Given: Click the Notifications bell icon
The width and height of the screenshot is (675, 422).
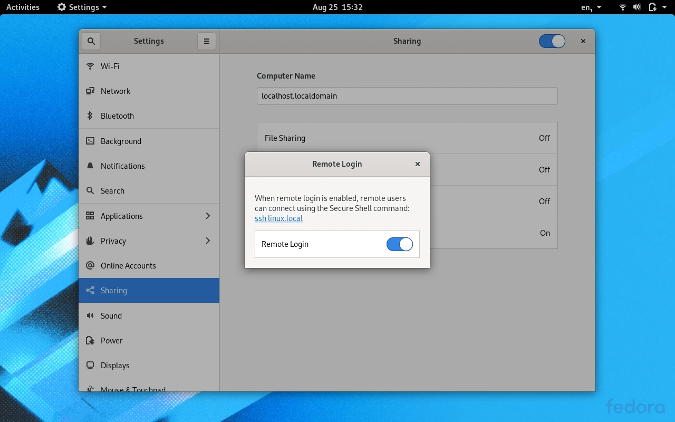Looking at the screenshot, I should pos(90,166).
